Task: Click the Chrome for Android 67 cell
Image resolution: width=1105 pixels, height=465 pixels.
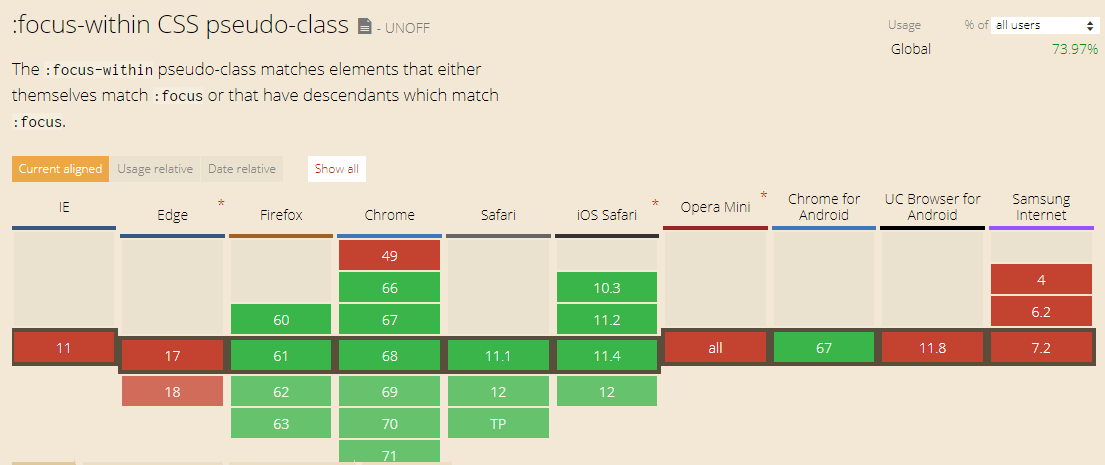Action: tap(824, 347)
